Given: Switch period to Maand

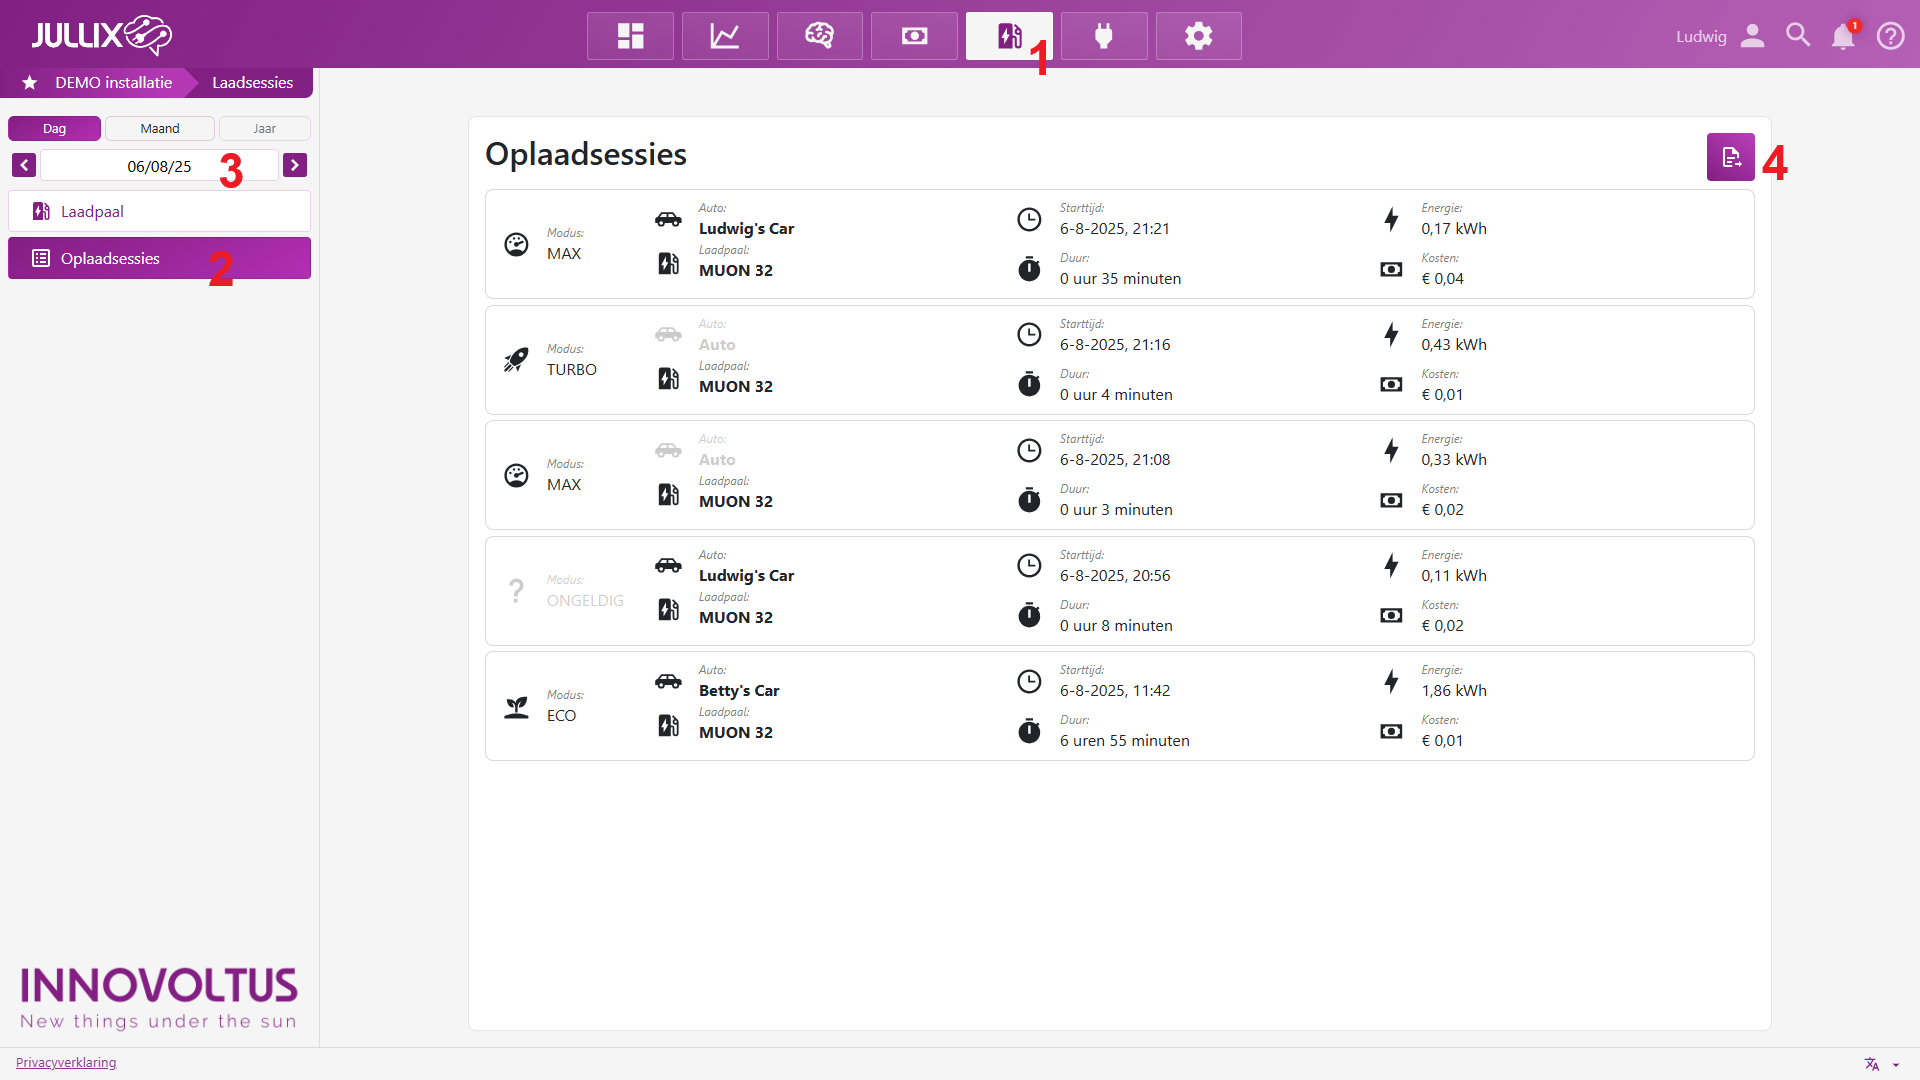Looking at the screenshot, I should tap(160, 129).
